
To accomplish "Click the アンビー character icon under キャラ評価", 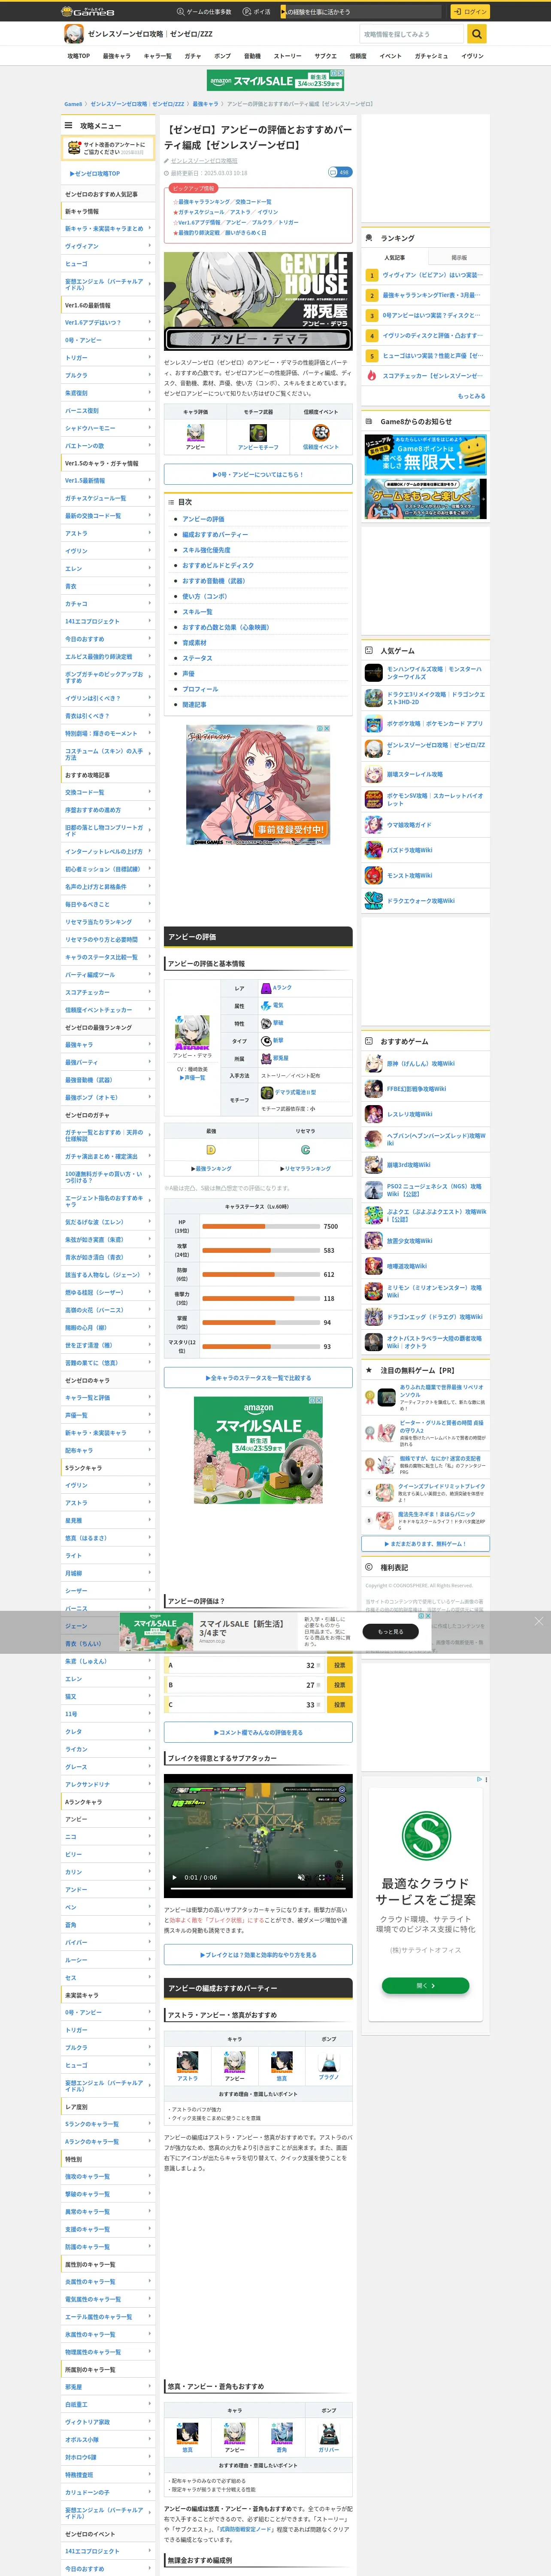I will 195,433.
